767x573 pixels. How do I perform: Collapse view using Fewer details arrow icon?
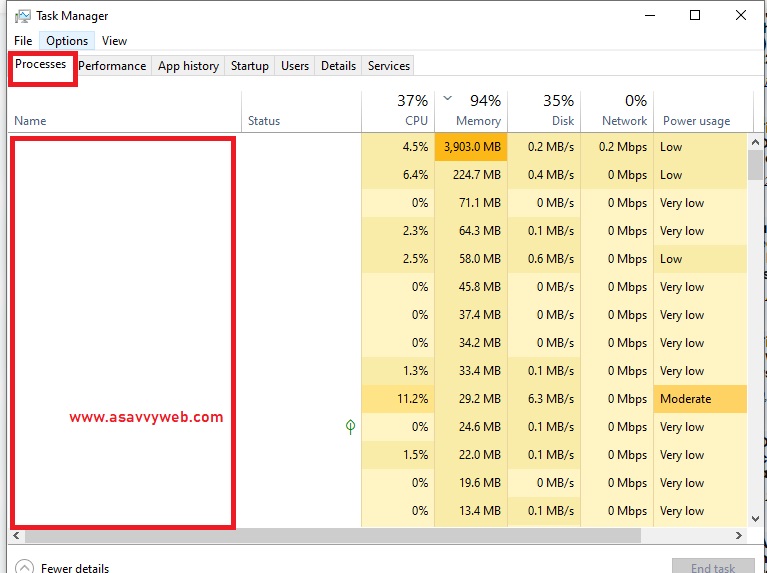24,567
